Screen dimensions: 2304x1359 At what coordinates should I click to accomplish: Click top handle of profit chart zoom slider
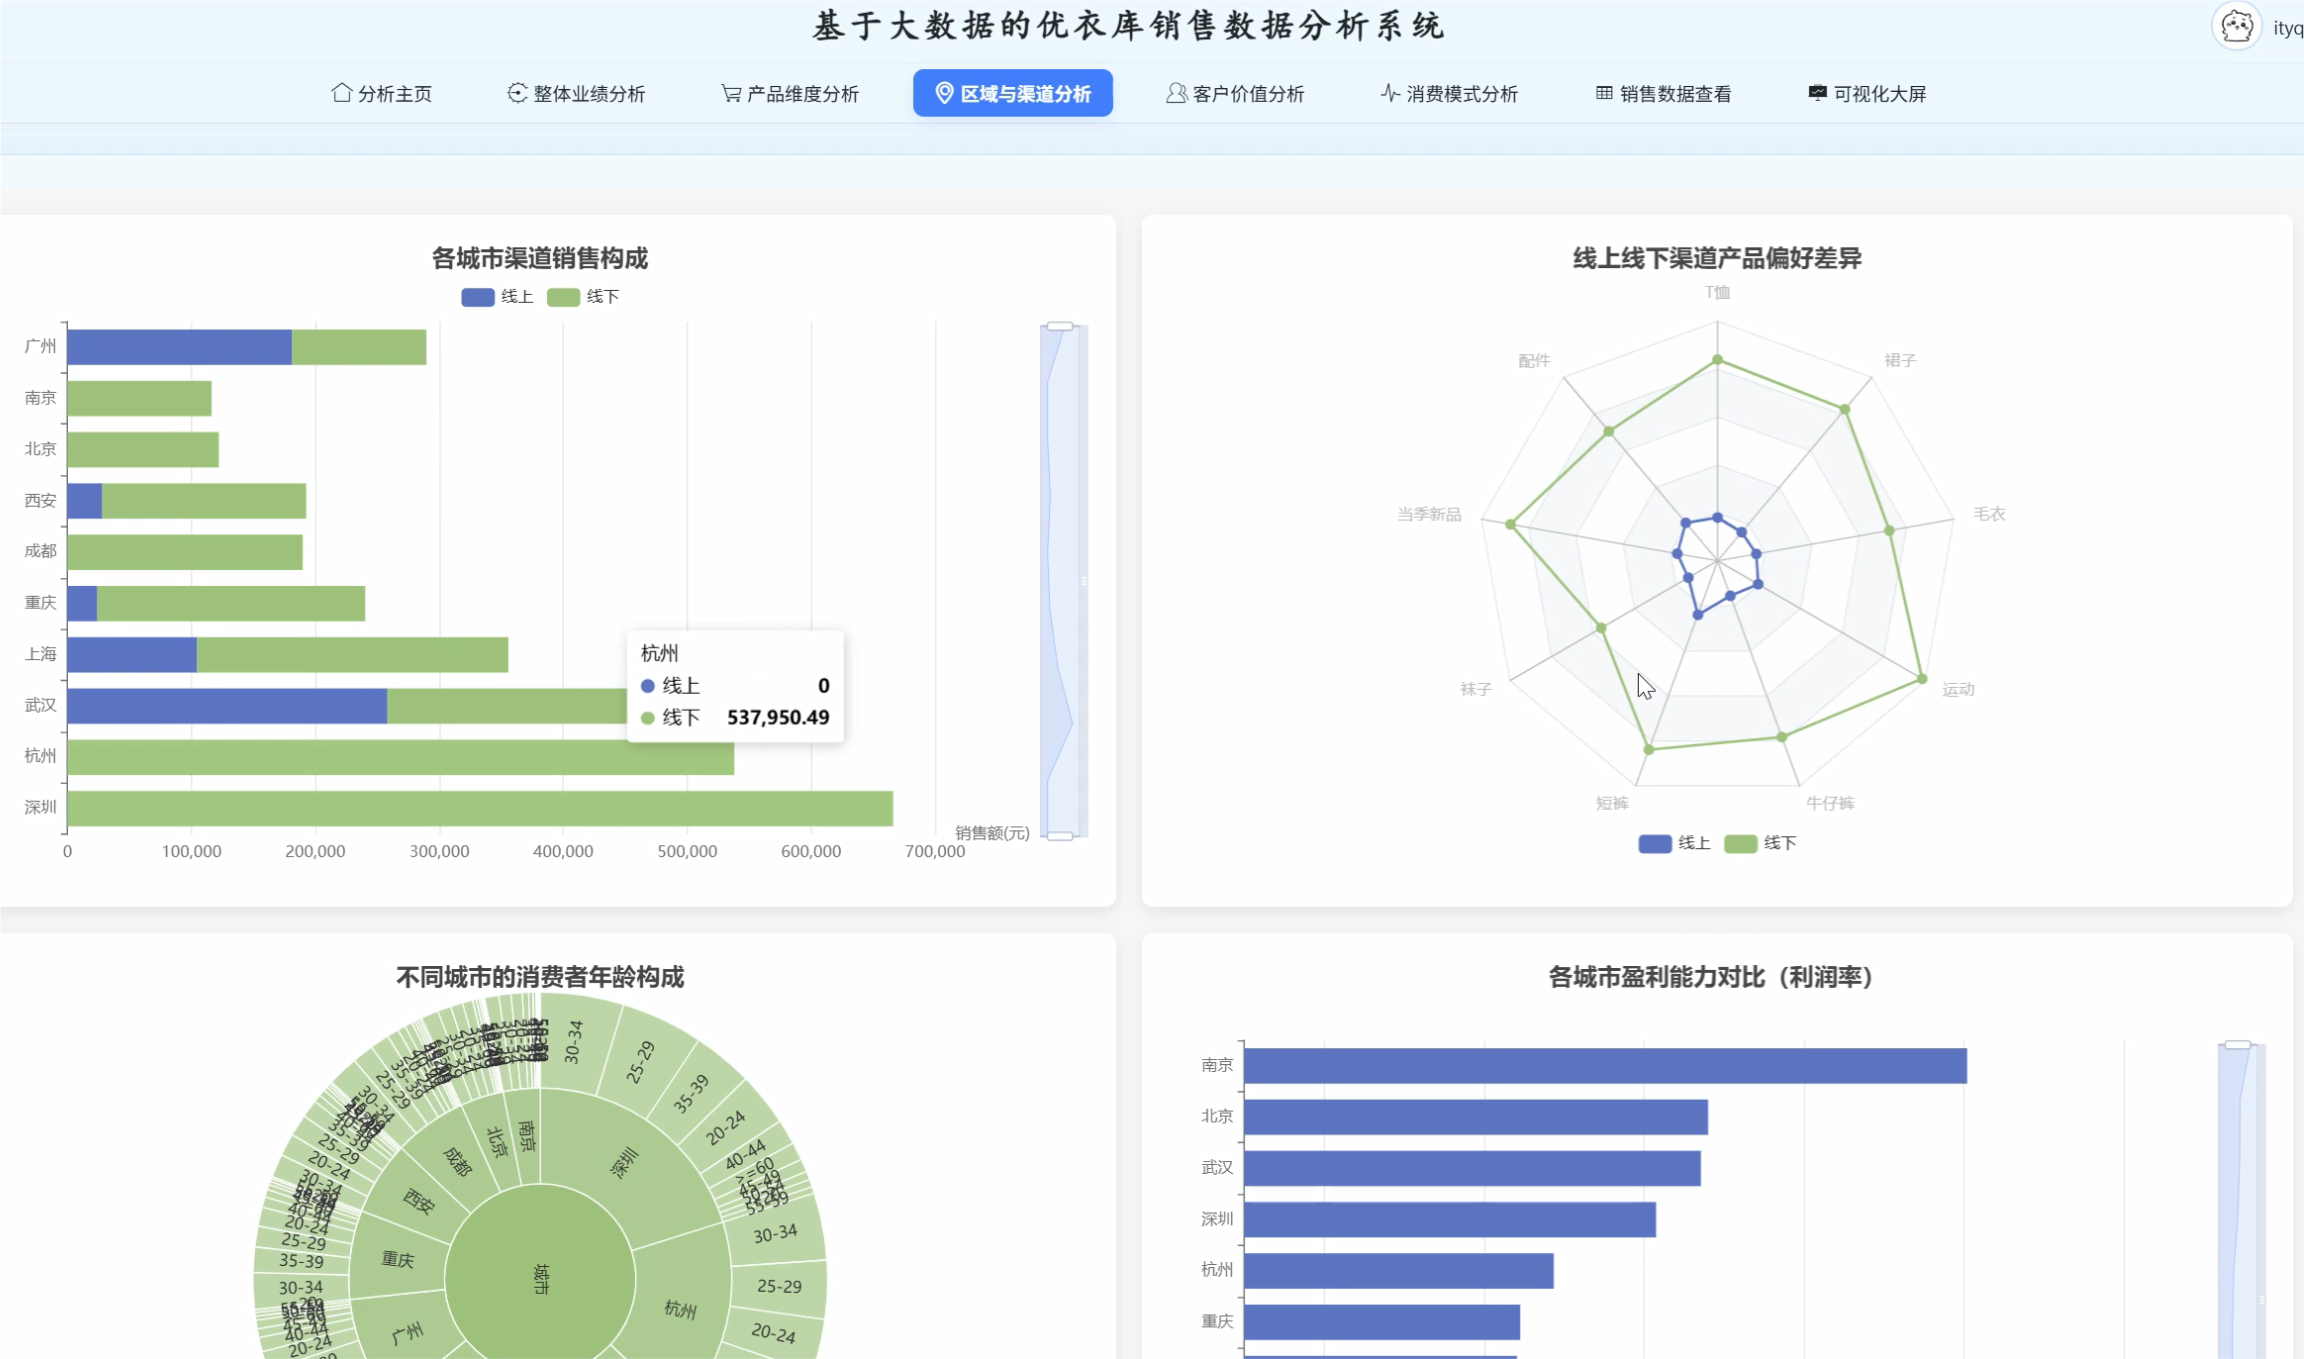point(2238,1044)
